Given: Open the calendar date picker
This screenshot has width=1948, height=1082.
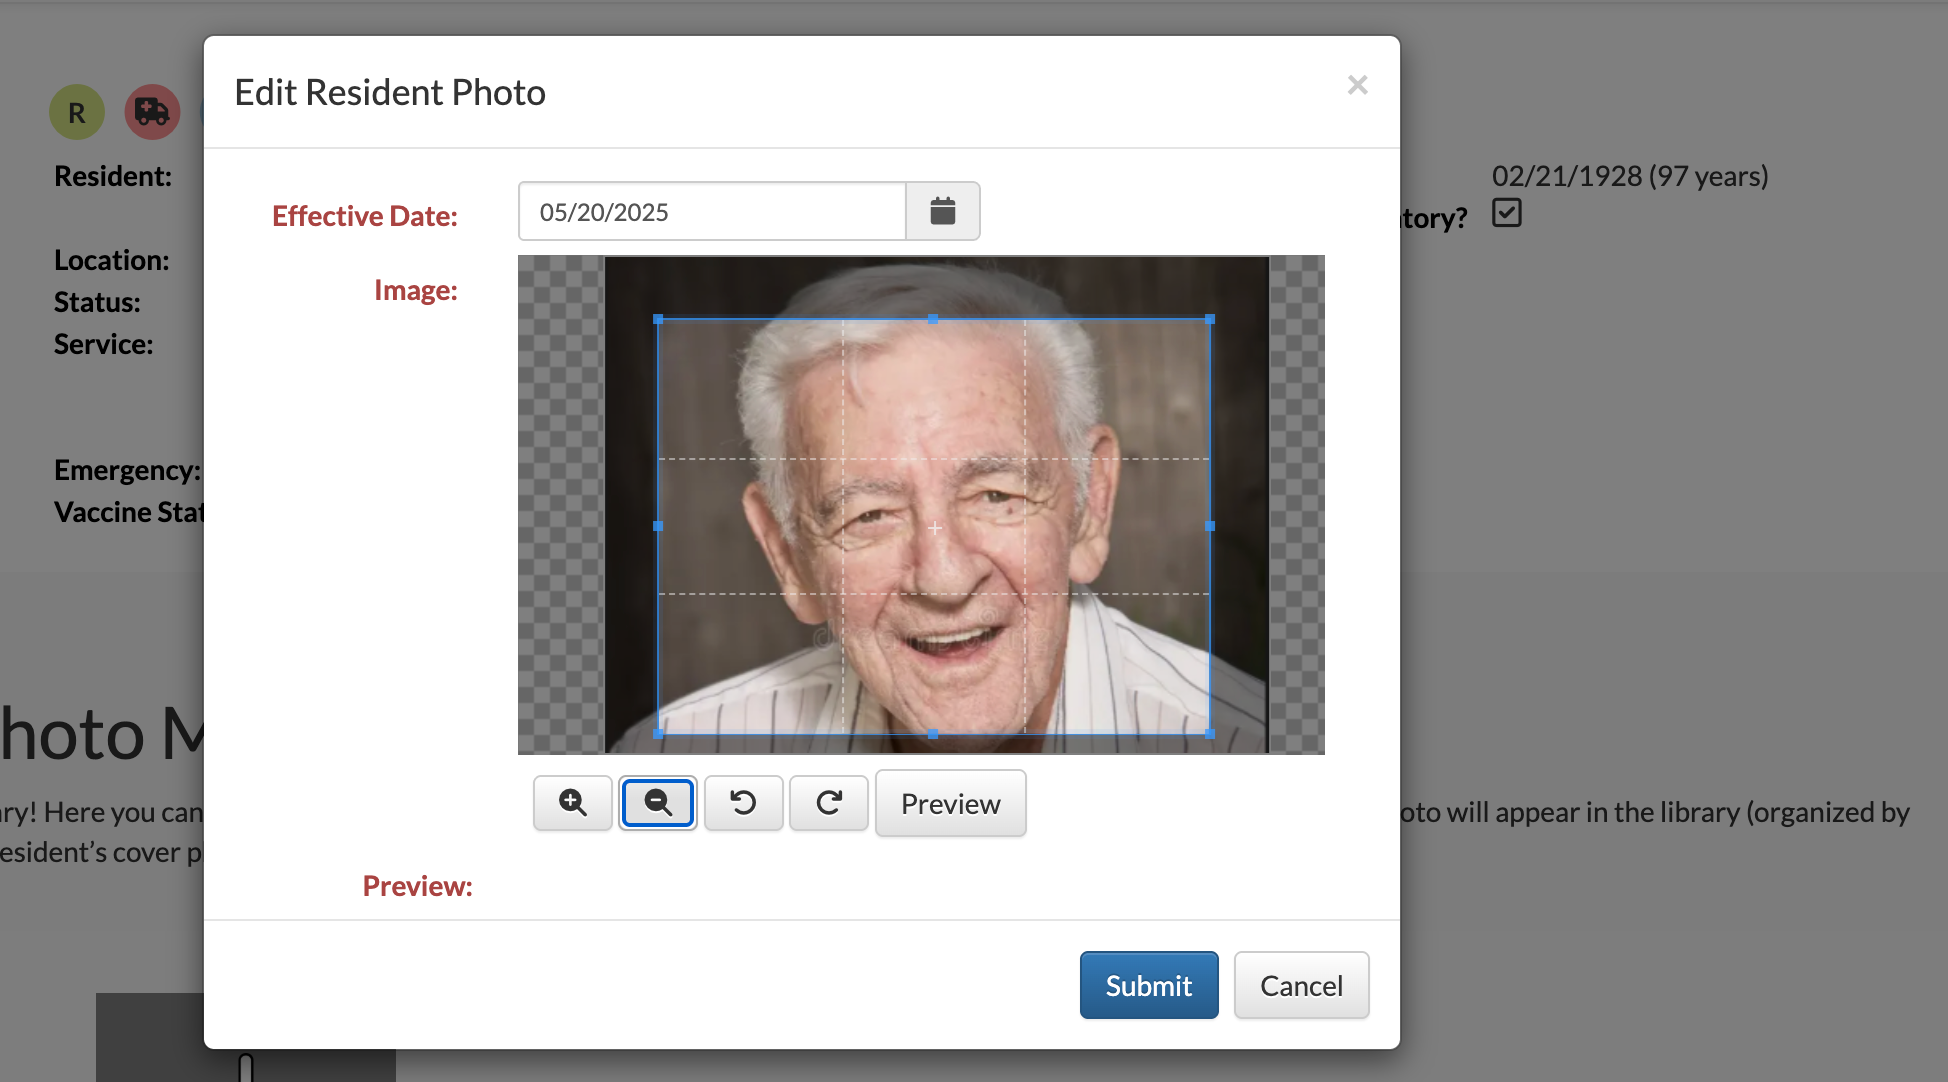Looking at the screenshot, I should click(x=942, y=211).
